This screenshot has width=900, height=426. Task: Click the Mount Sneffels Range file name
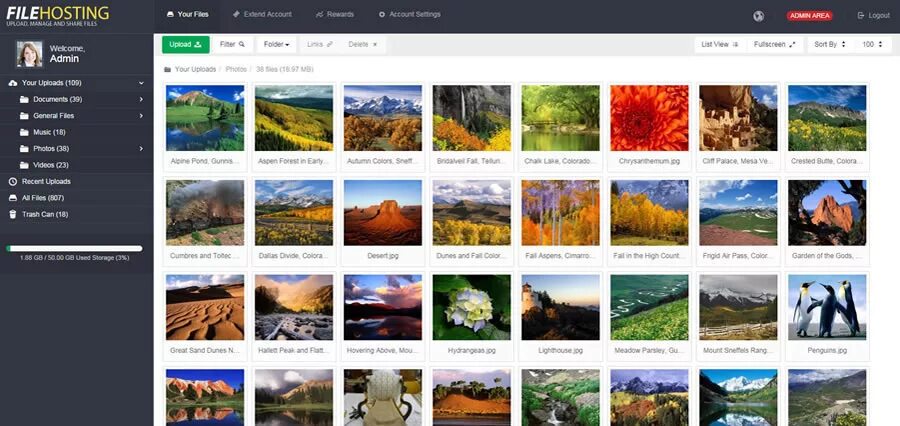point(738,350)
